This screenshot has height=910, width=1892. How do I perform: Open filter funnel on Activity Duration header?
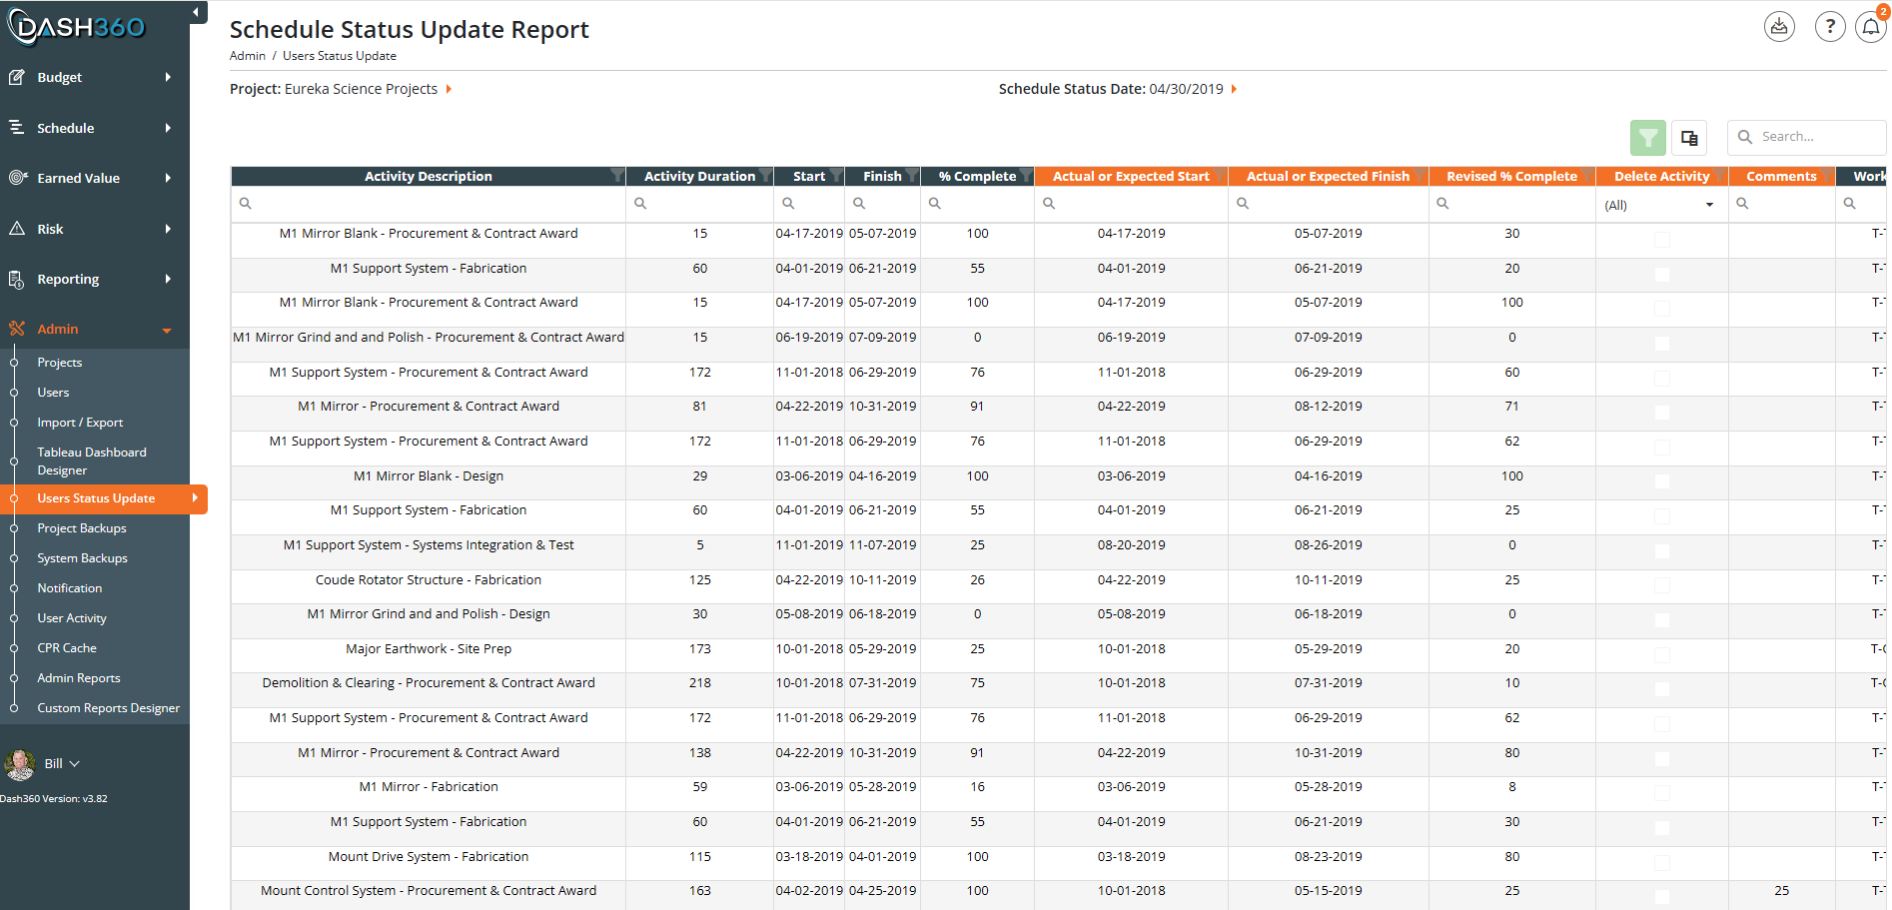coord(765,176)
